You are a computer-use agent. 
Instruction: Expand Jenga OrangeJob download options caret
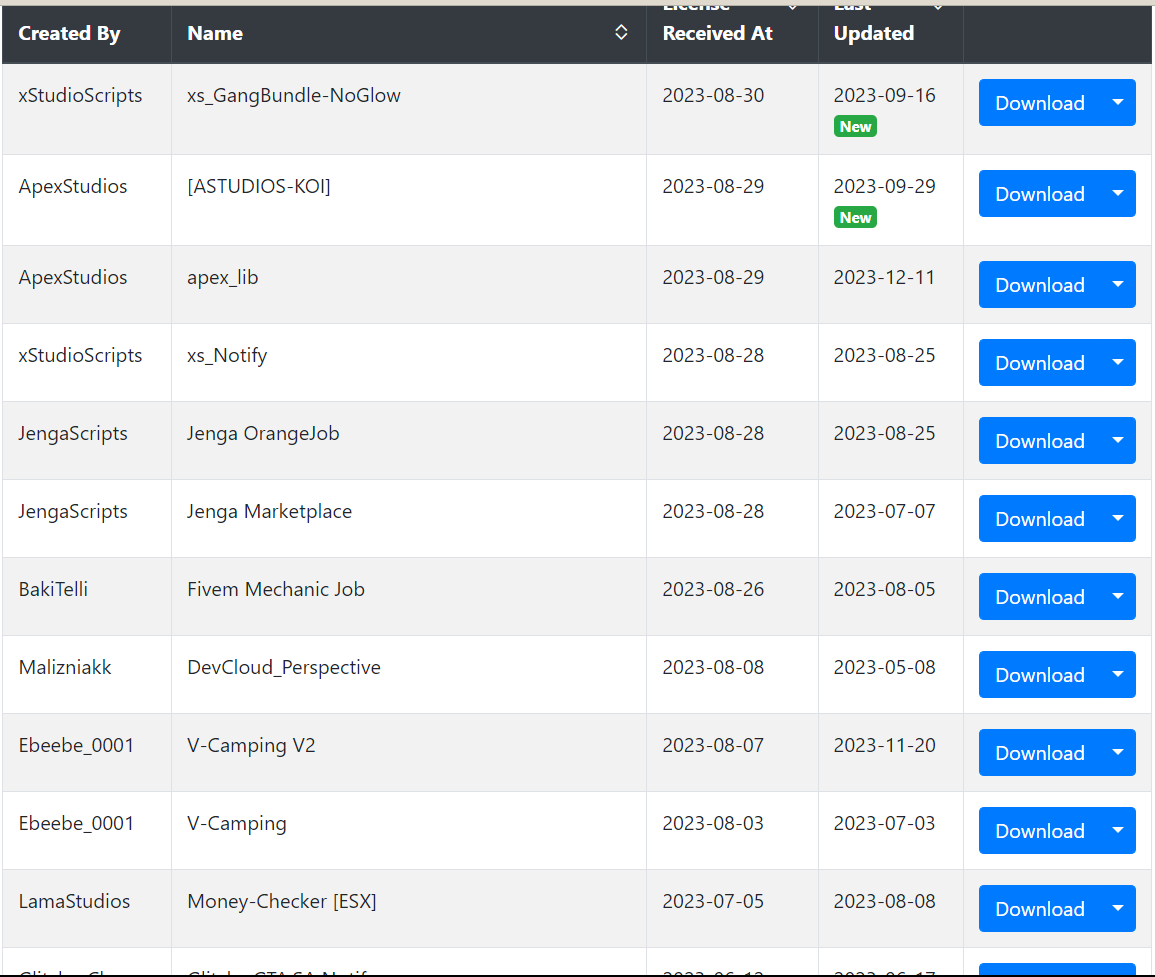[x=1118, y=441]
